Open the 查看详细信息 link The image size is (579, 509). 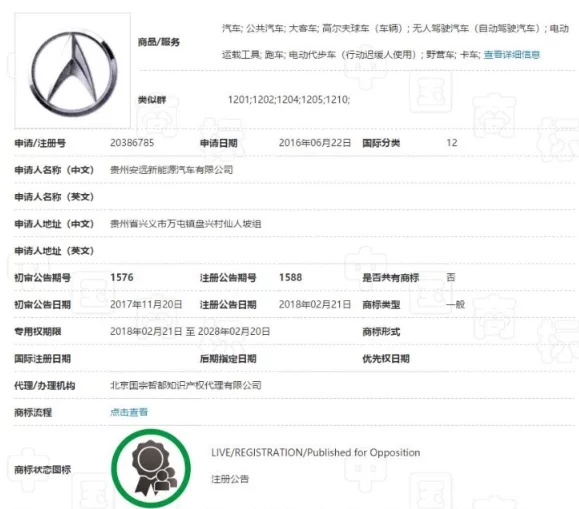512,55
